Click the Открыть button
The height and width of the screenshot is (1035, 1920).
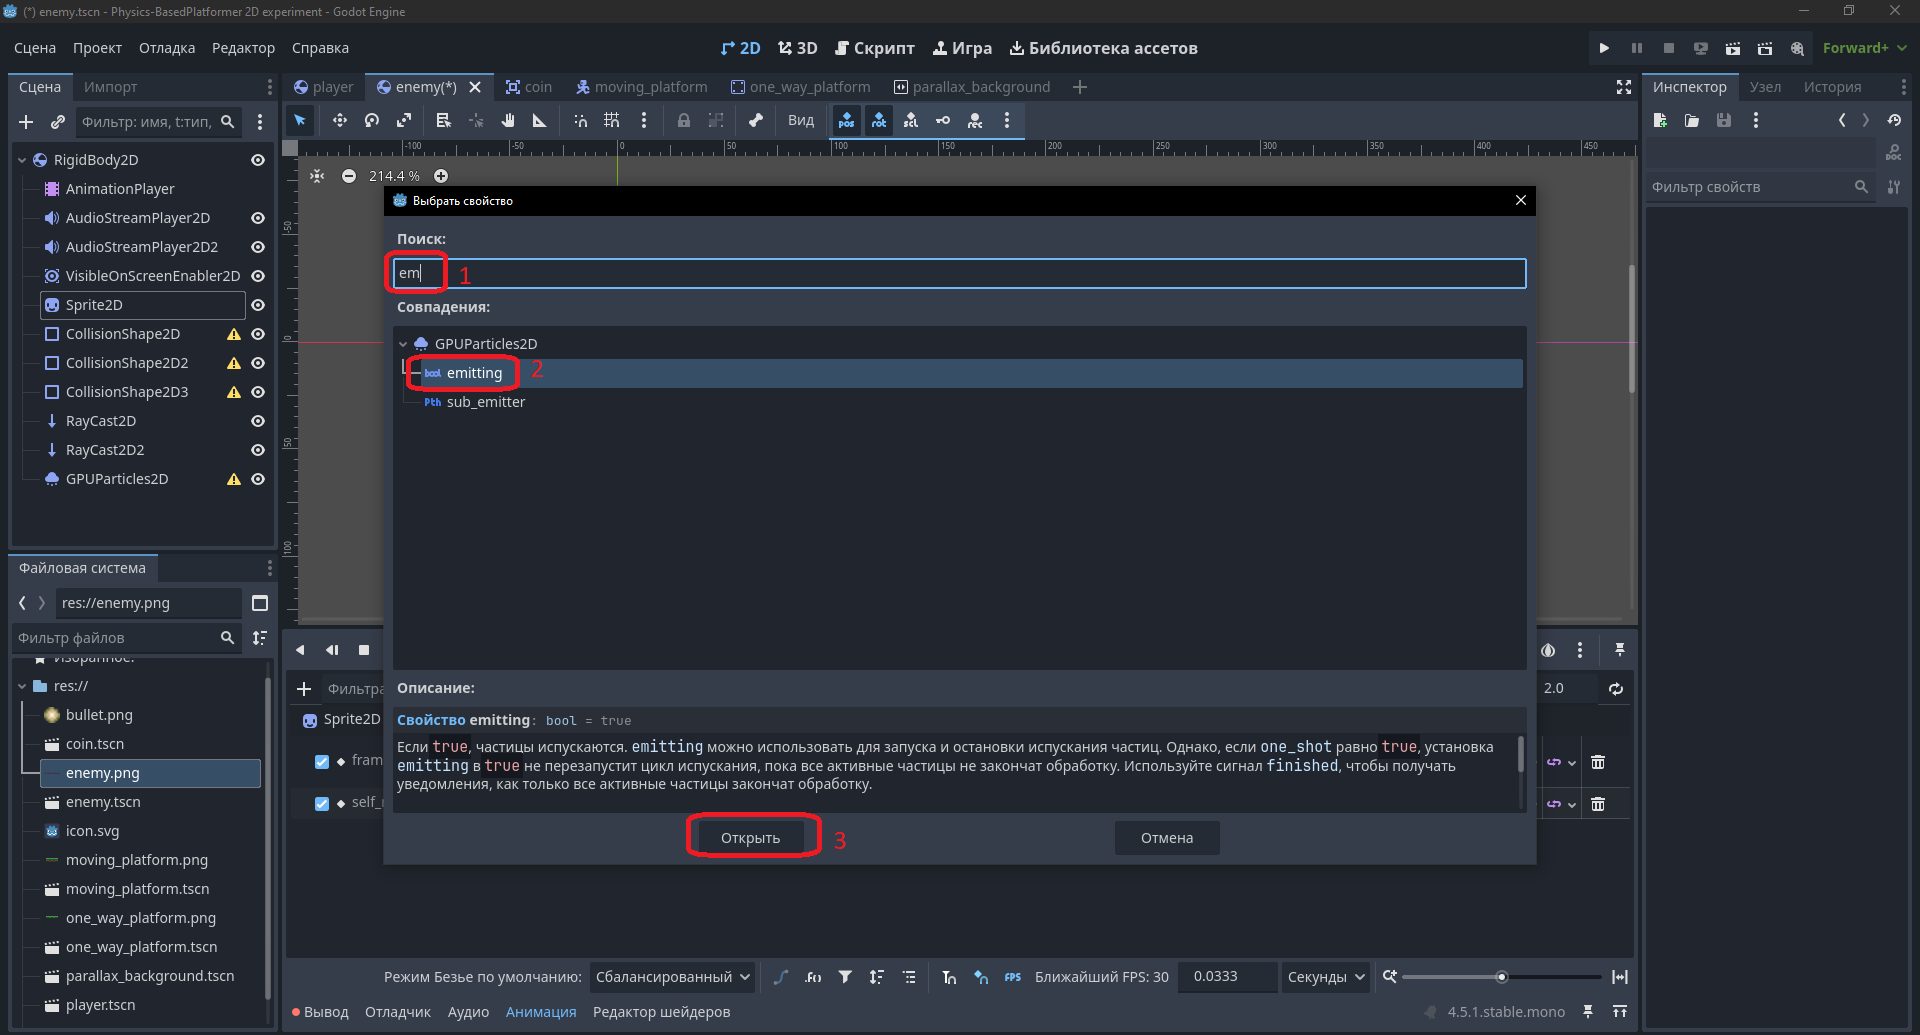(750, 838)
